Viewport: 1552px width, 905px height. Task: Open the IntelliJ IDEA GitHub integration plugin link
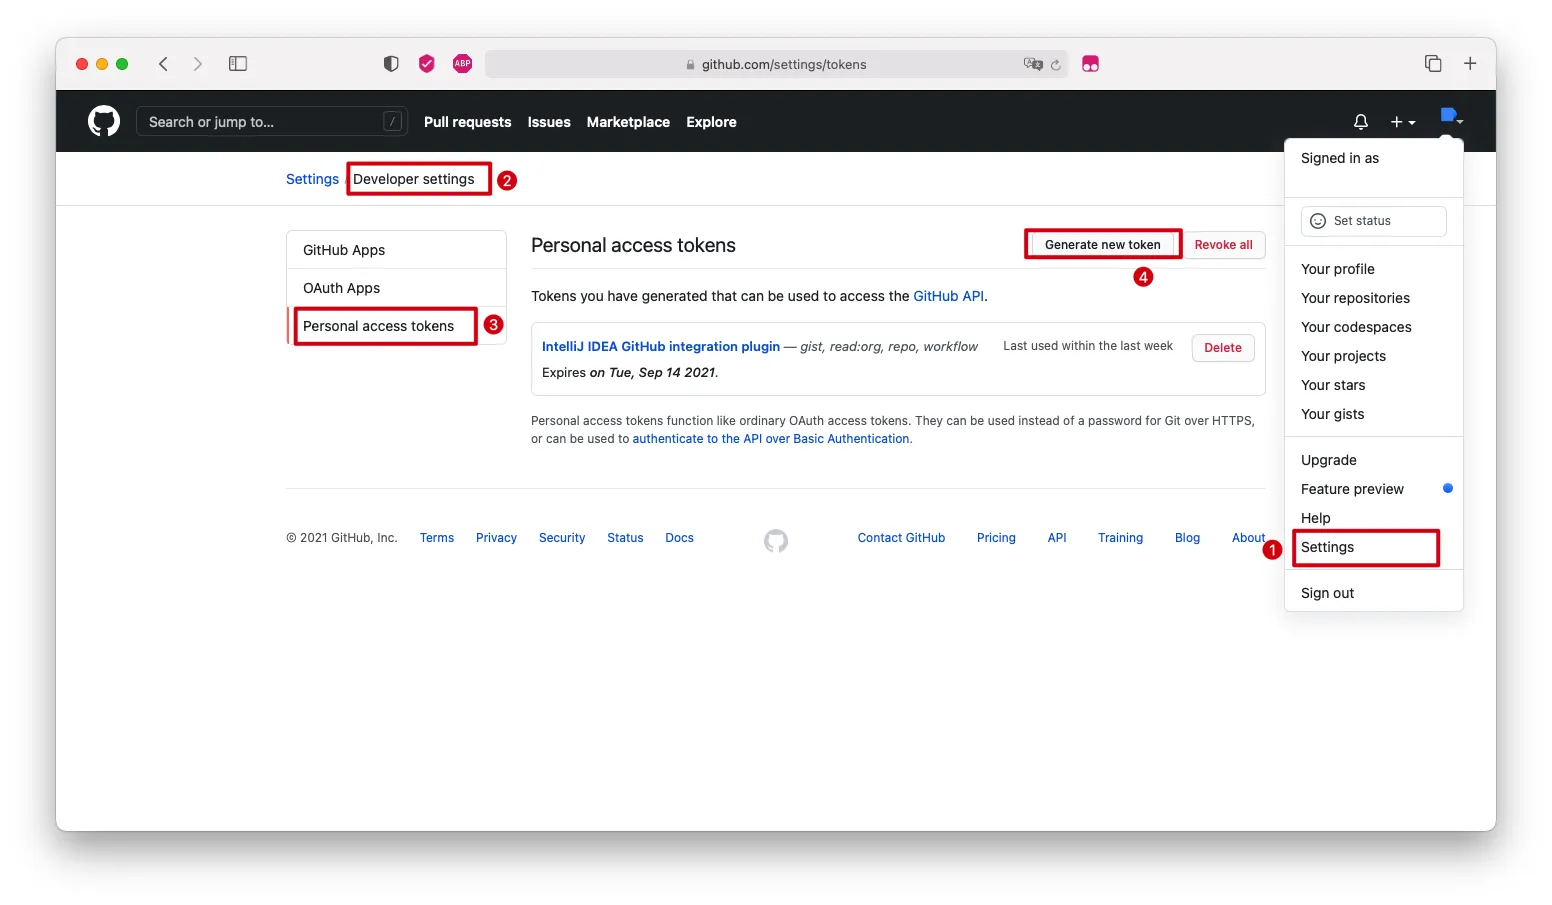[660, 347]
